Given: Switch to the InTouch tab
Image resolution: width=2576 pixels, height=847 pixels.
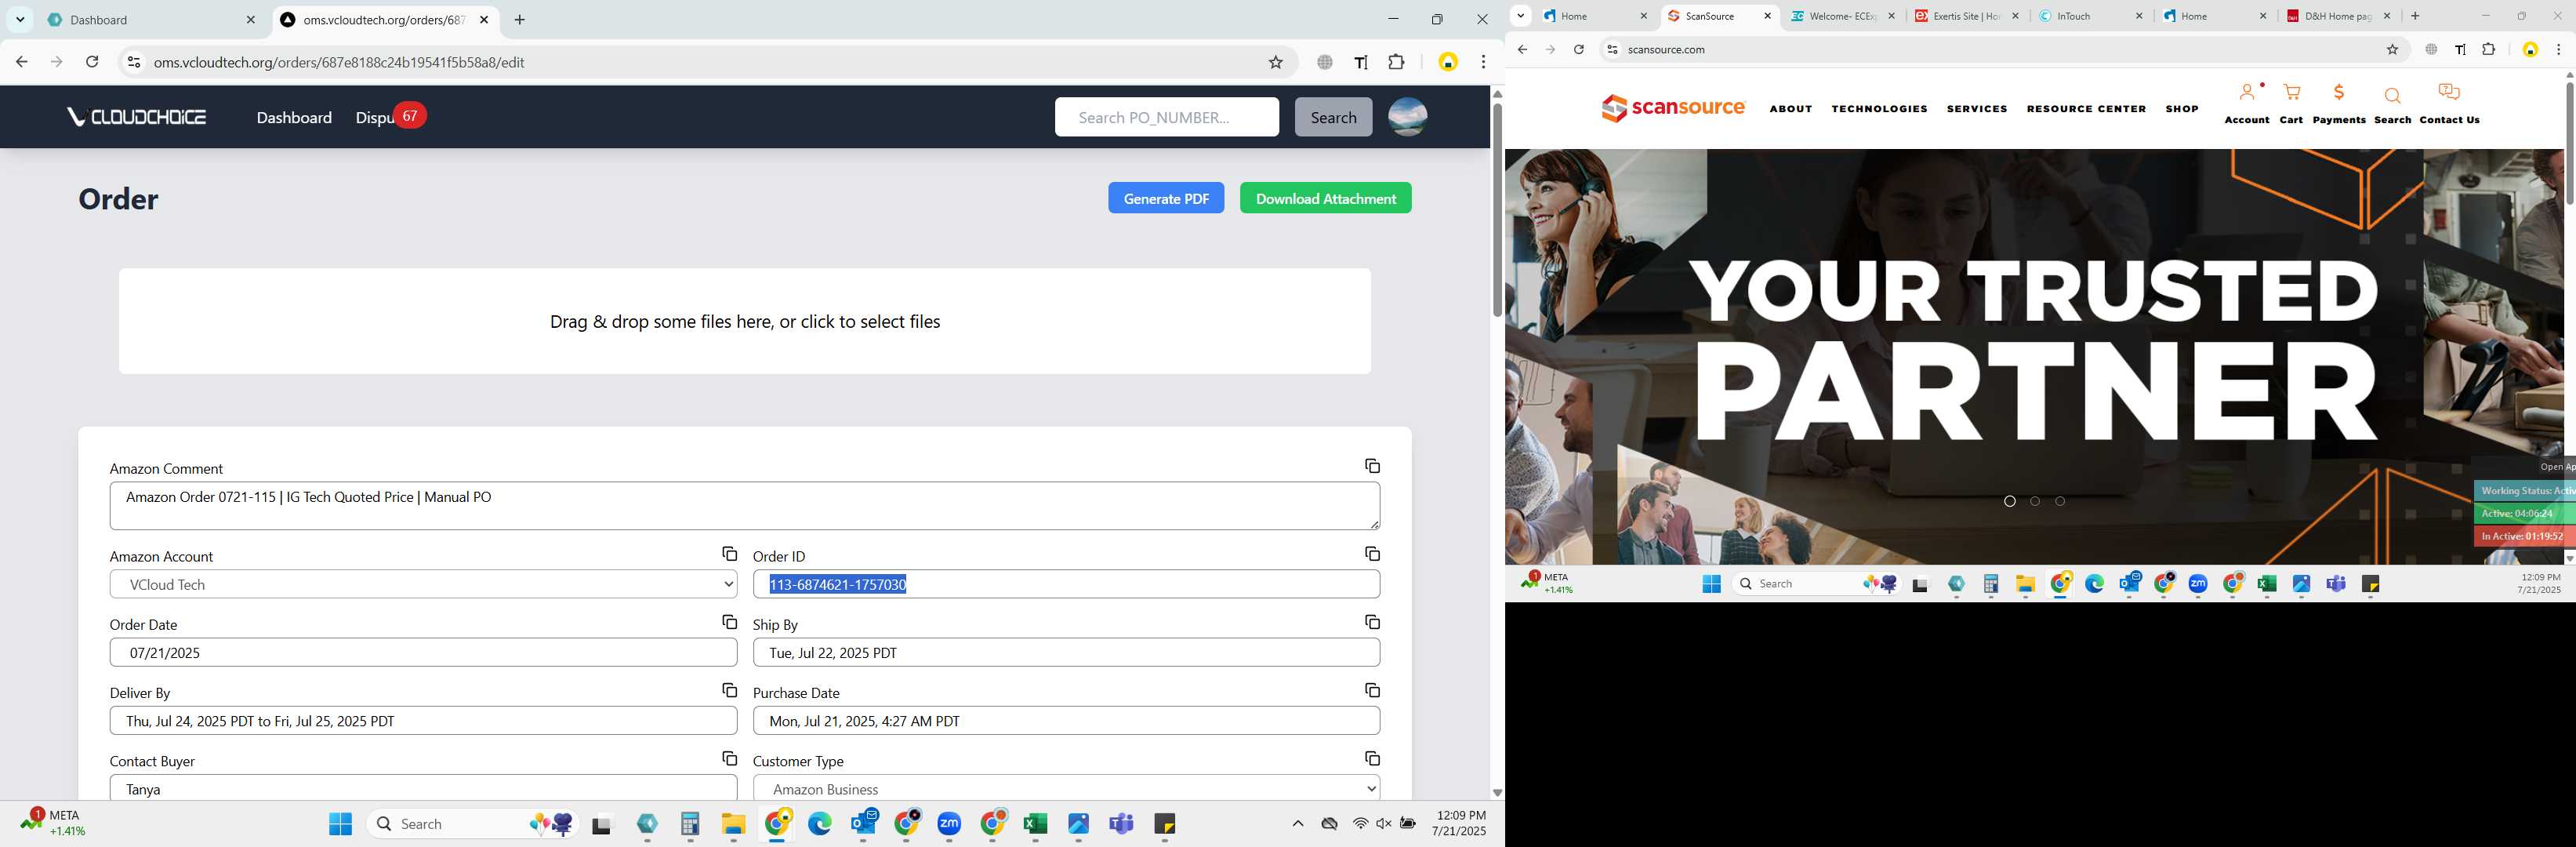Looking at the screenshot, I should point(2089,16).
